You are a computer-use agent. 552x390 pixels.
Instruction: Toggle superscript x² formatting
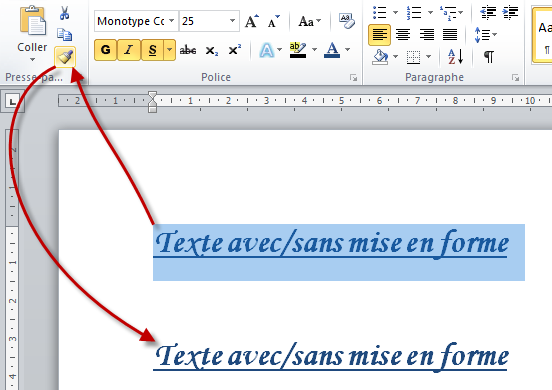tap(234, 50)
